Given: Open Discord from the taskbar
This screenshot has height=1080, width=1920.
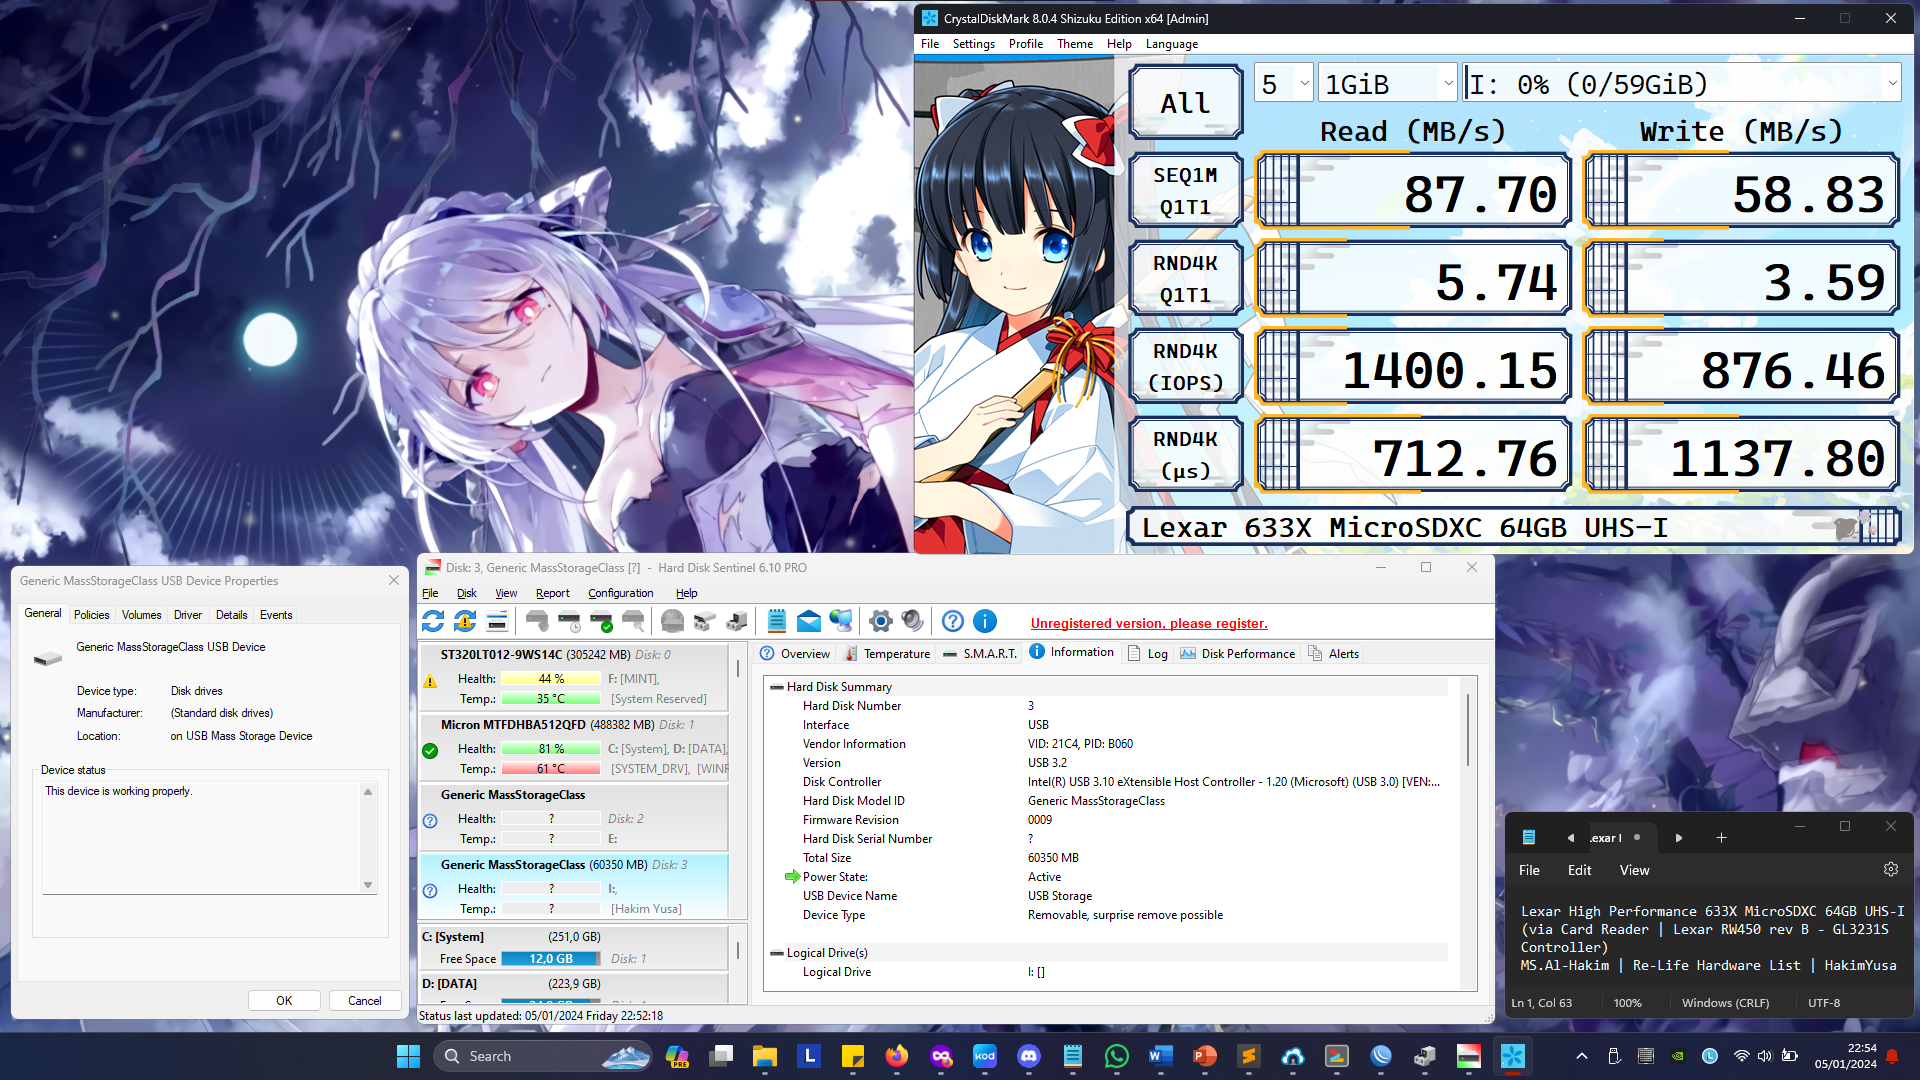Looking at the screenshot, I should (x=1029, y=1056).
